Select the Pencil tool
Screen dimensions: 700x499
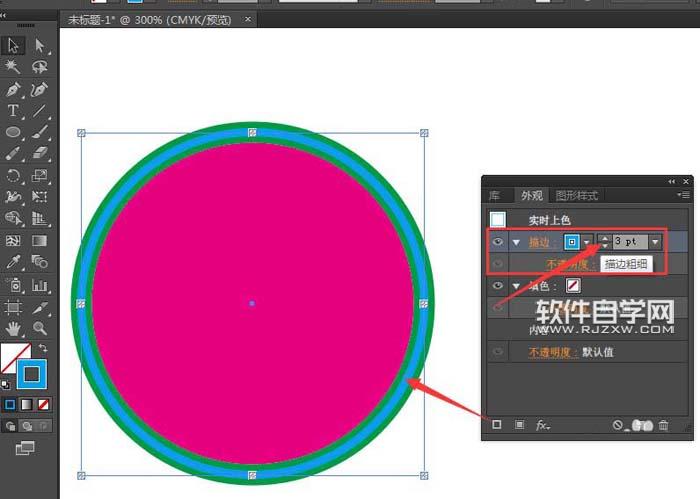coord(13,153)
